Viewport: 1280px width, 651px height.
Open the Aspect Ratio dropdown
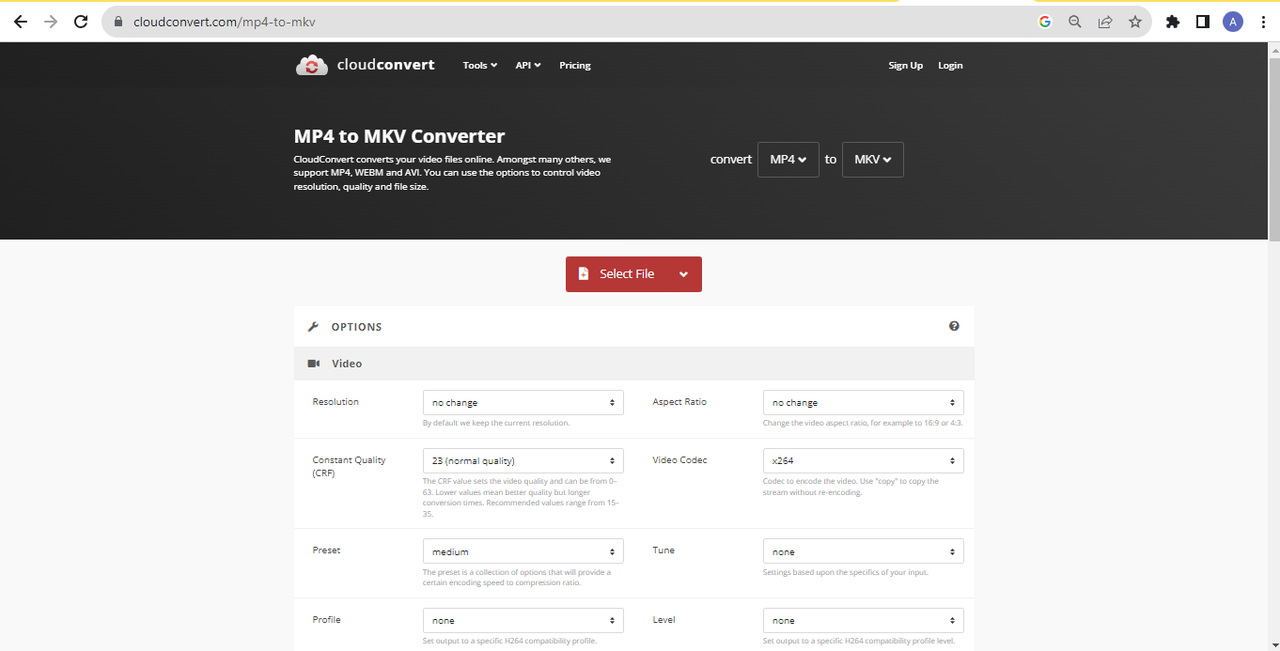[863, 402]
